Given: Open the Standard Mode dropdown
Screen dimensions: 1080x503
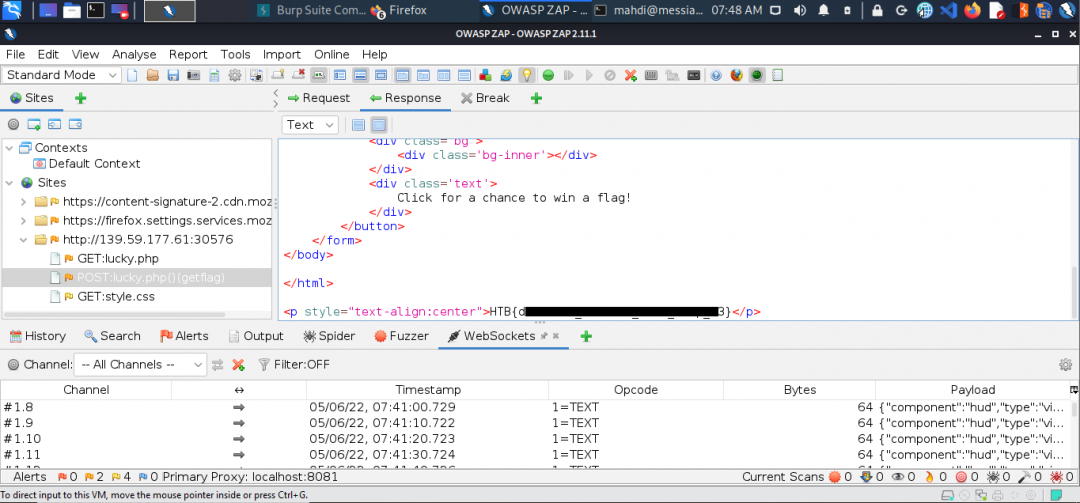Looking at the screenshot, I should pos(62,75).
